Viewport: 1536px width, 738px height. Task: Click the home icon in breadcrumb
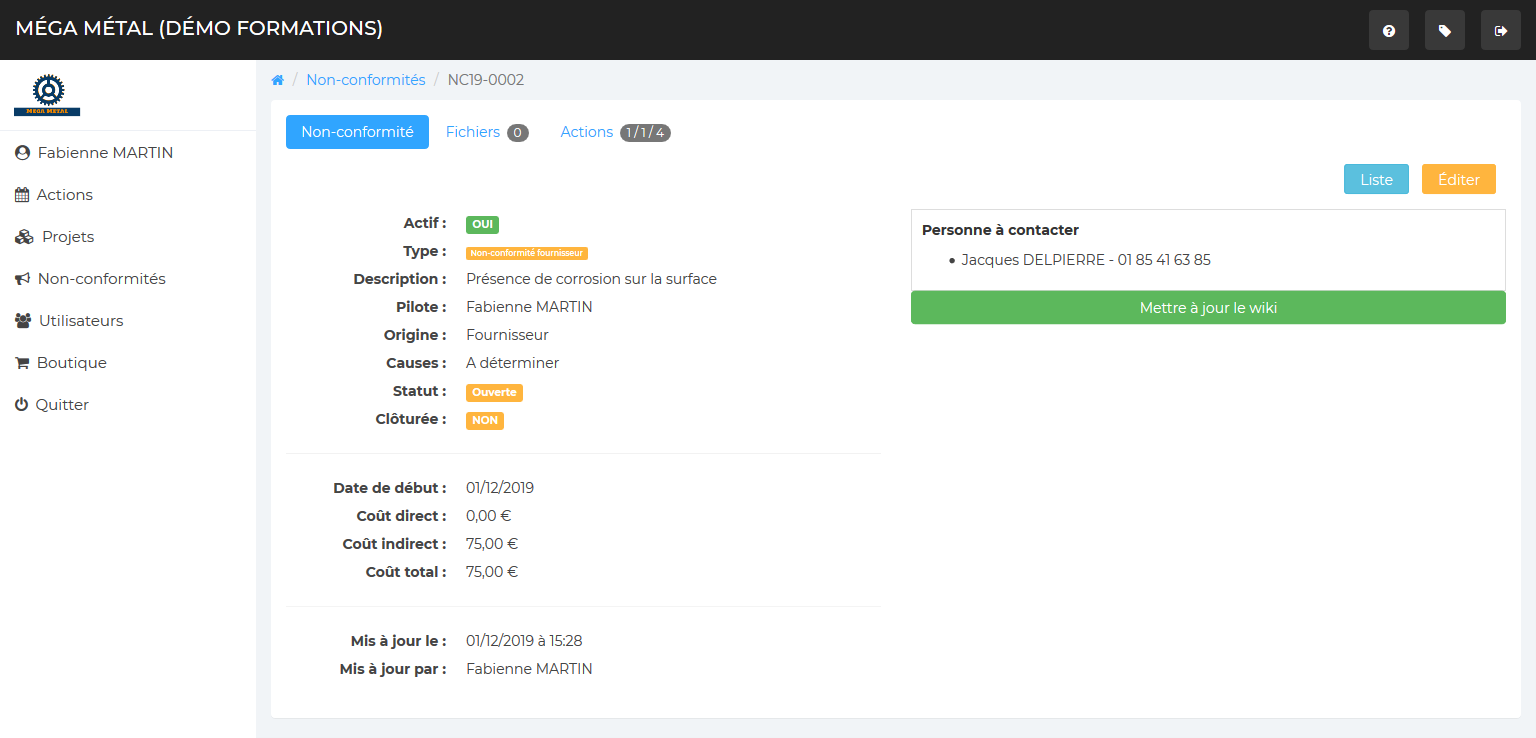278,80
